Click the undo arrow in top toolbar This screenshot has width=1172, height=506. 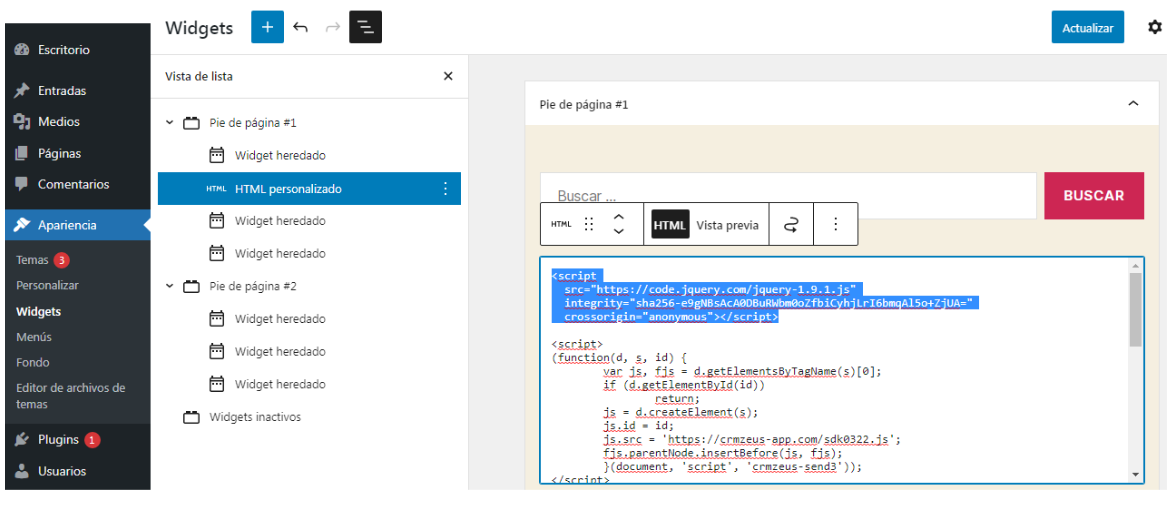pos(300,28)
